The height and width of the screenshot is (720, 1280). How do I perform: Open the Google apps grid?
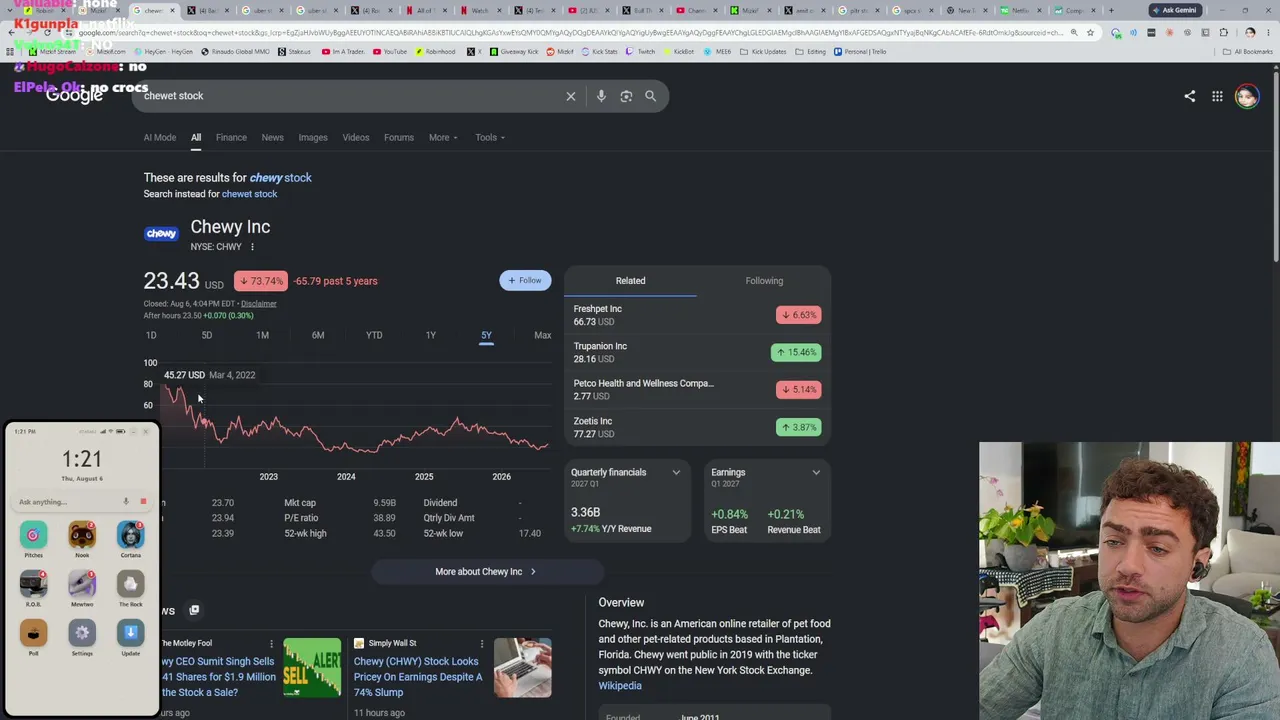1217,96
